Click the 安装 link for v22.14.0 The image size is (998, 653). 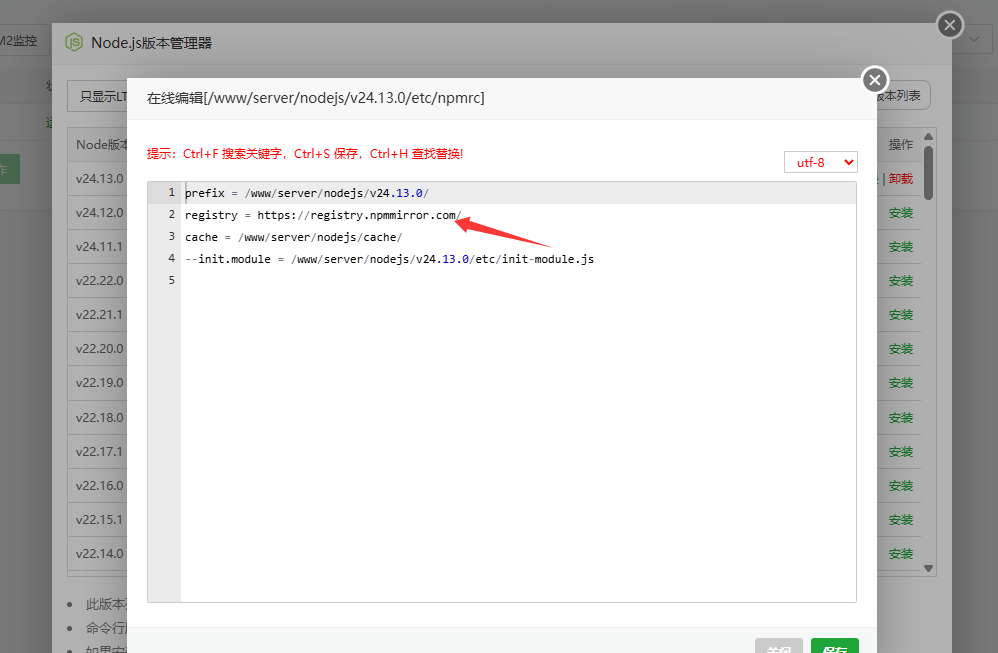(x=900, y=554)
